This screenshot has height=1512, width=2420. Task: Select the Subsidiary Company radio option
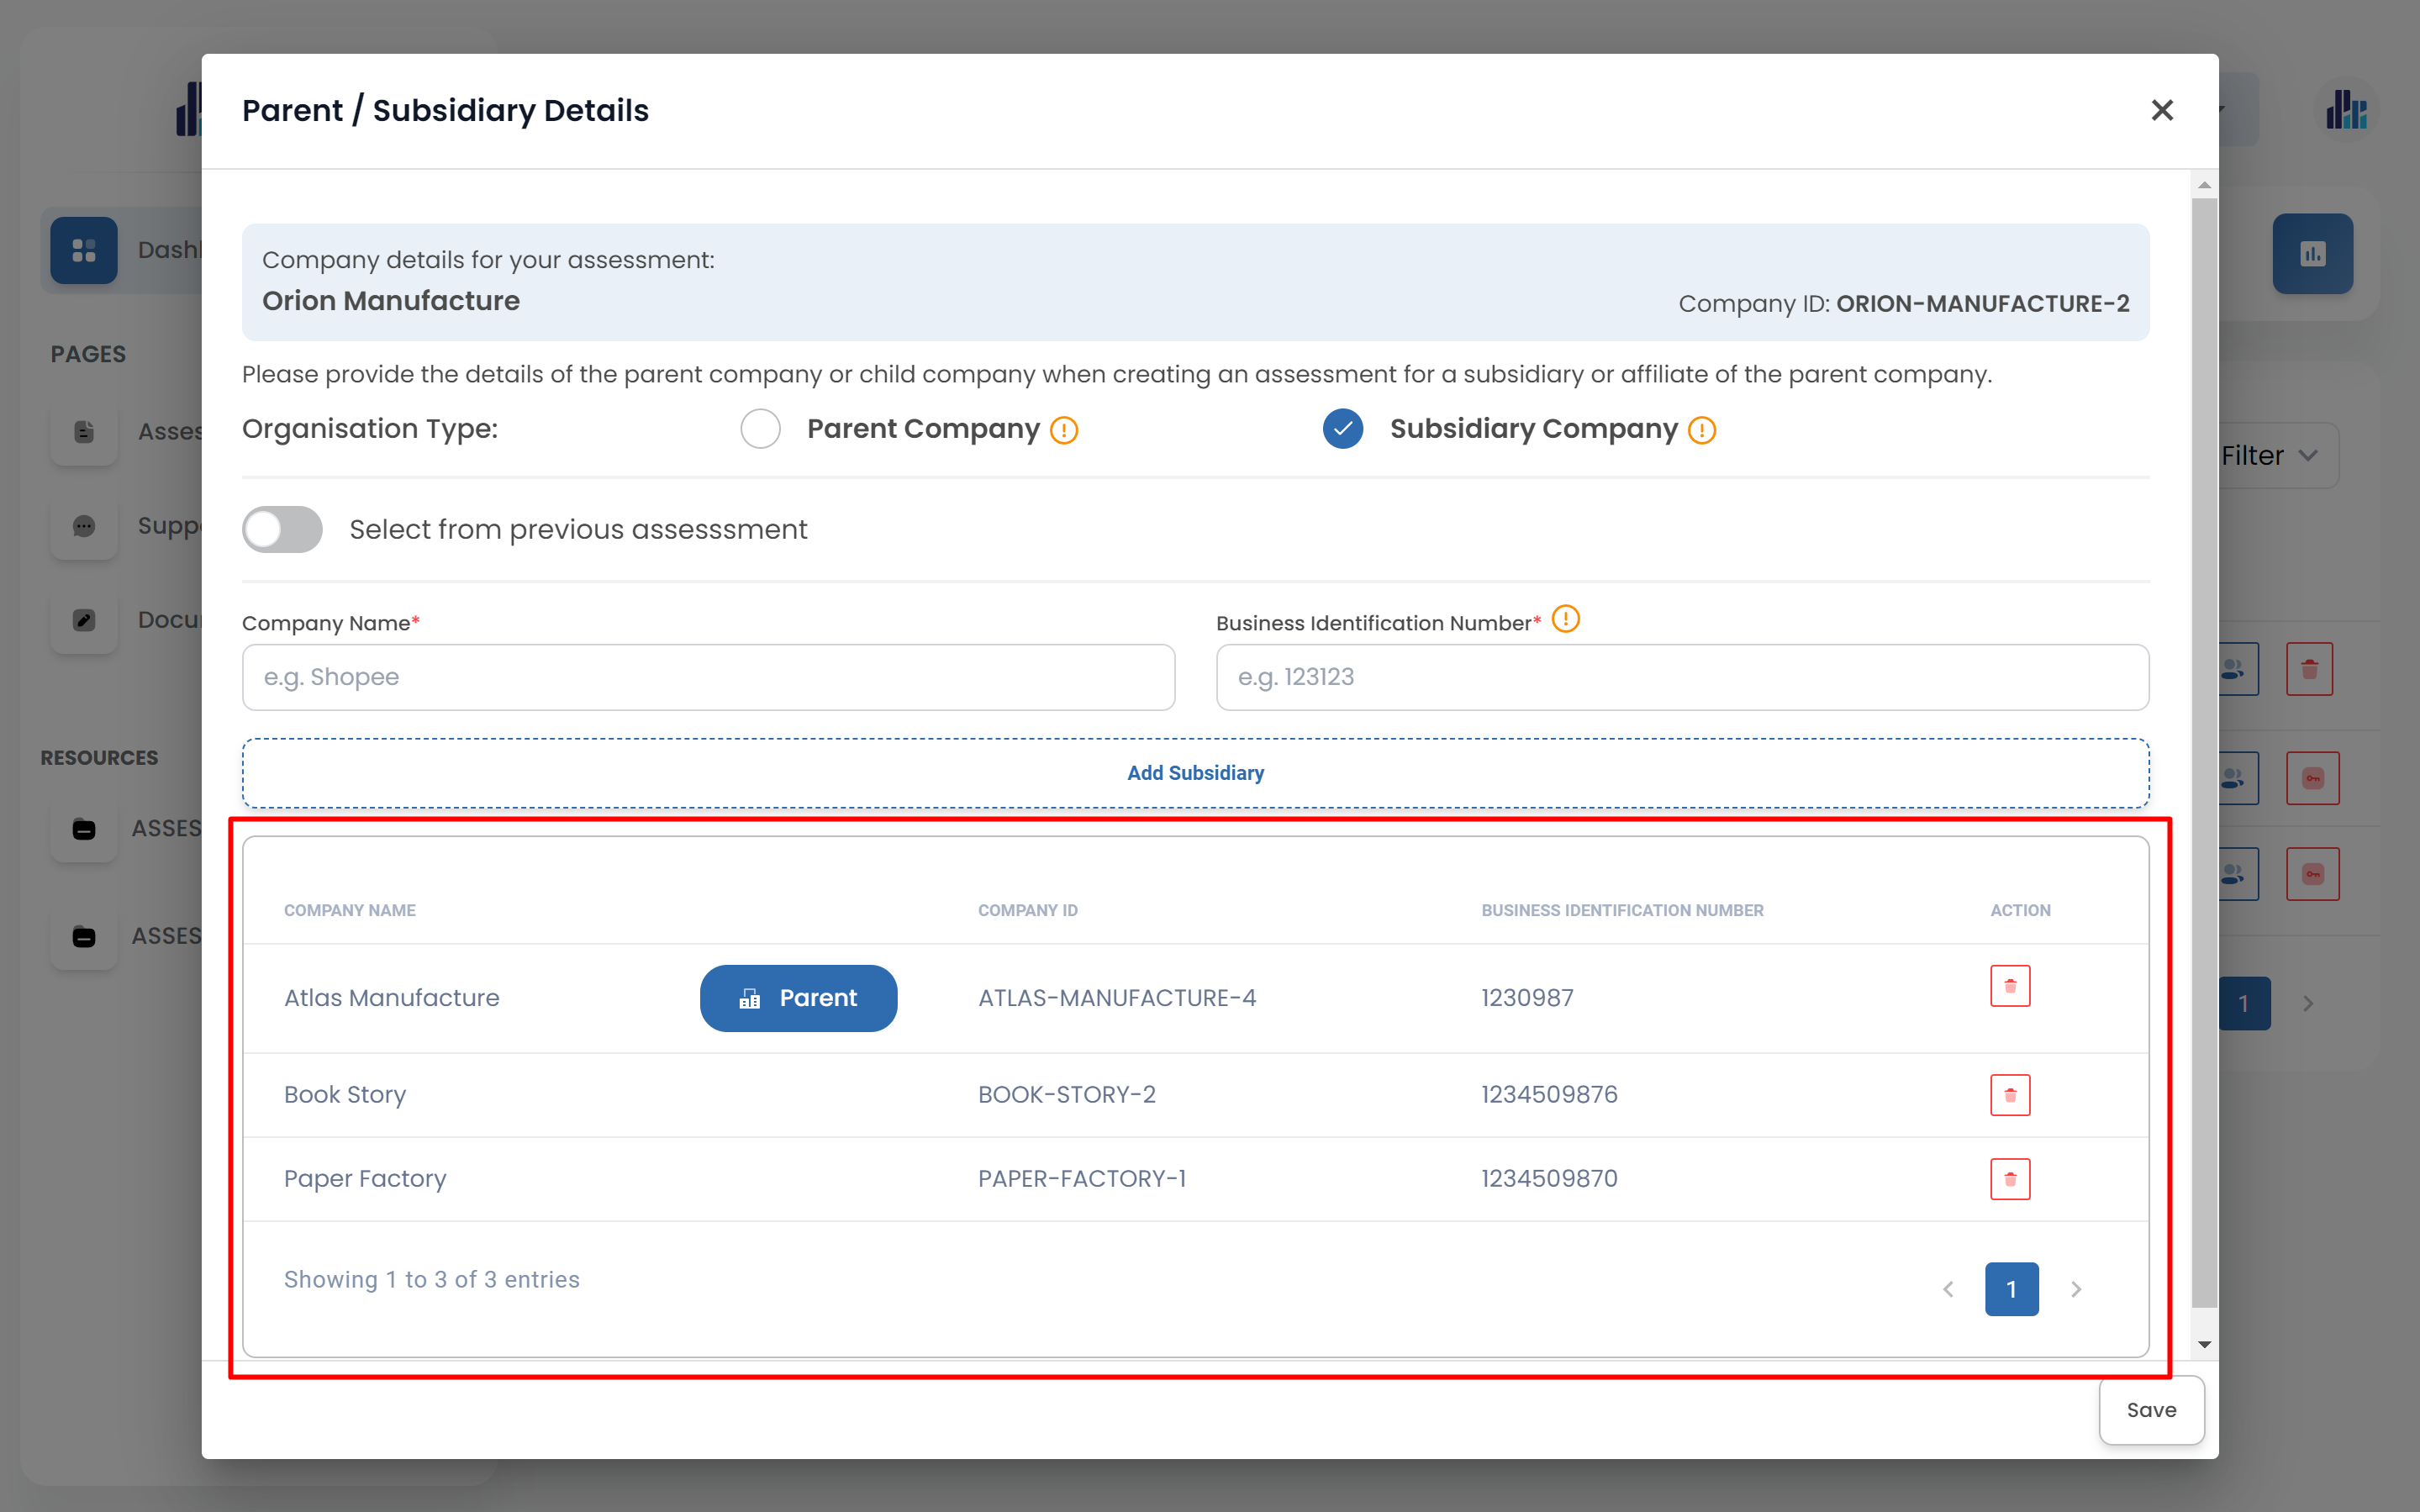point(1342,429)
